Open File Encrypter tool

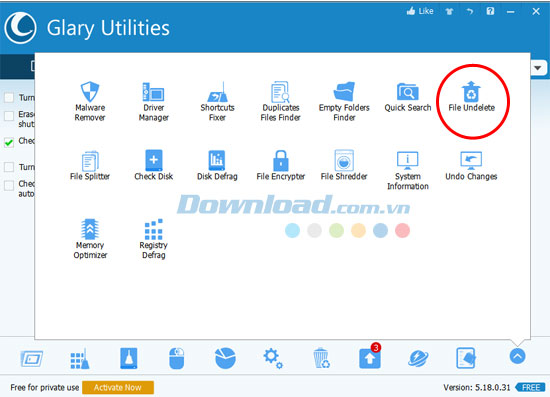(x=281, y=166)
